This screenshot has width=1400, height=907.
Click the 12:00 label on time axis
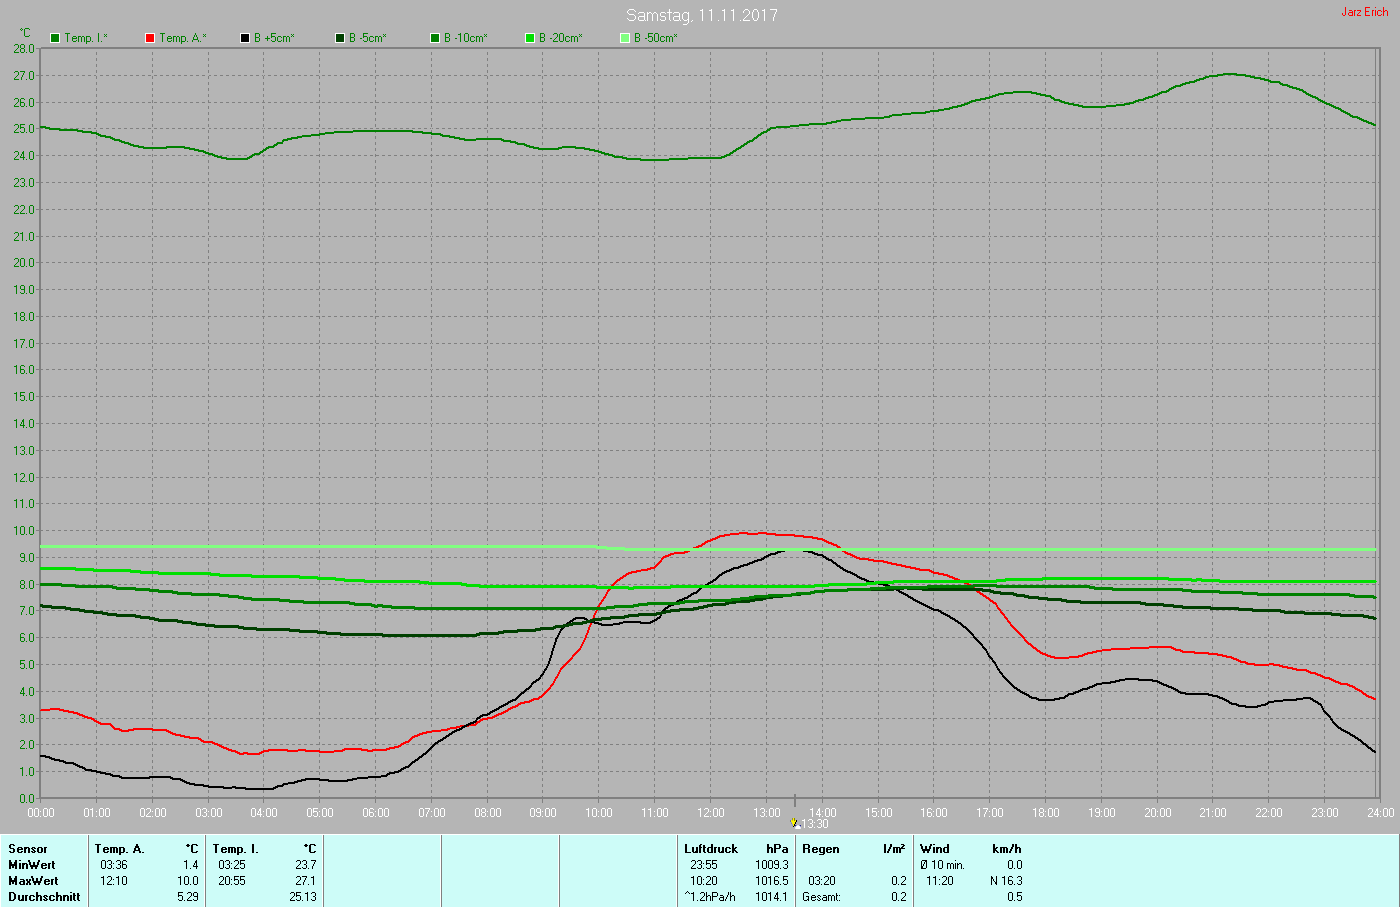tap(711, 813)
